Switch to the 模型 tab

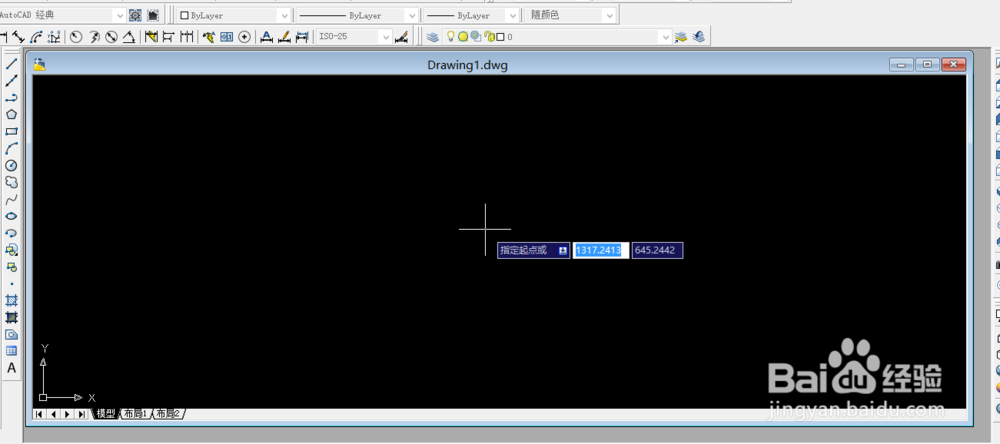[x=106, y=414]
